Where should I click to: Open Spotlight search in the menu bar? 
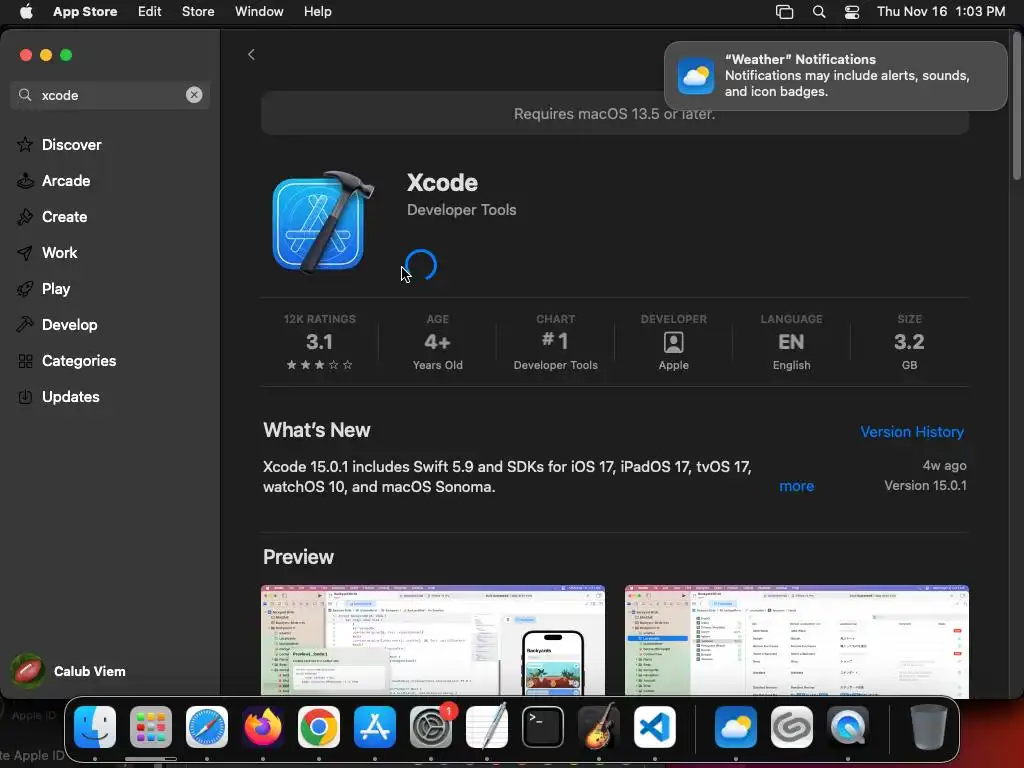pos(819,12)
